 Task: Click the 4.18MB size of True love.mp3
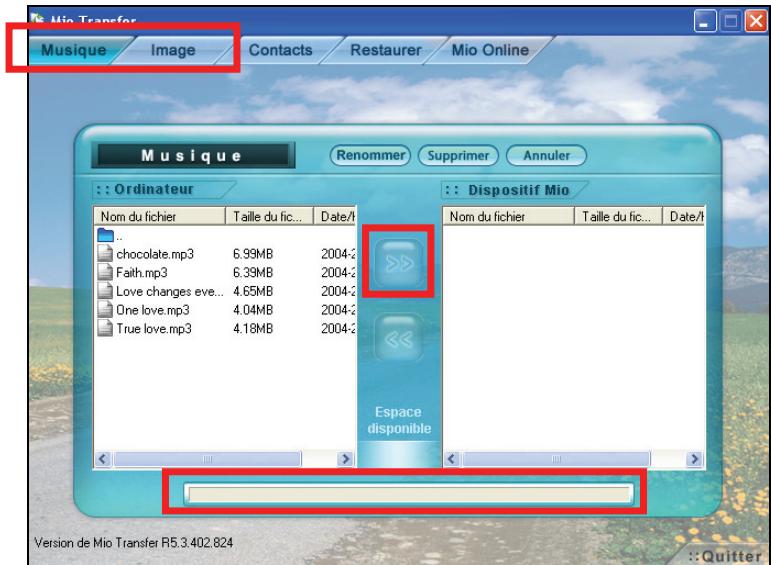click(x=253, y=329)
